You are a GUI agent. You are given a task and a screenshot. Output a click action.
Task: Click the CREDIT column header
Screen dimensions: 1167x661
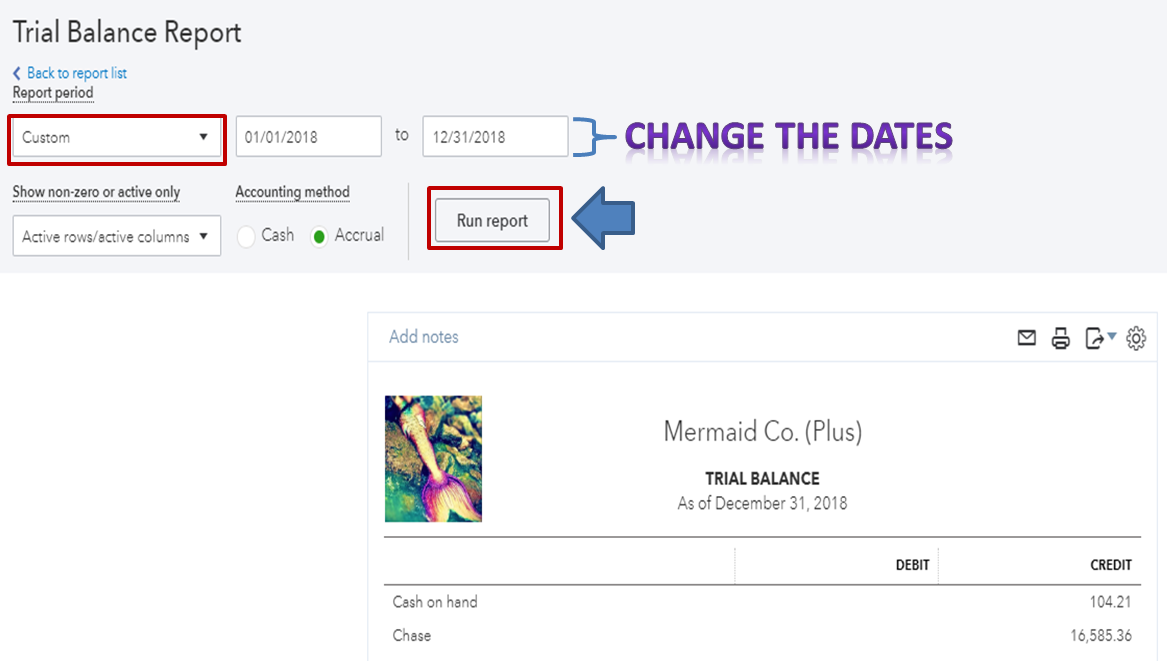pos(1110,565)
